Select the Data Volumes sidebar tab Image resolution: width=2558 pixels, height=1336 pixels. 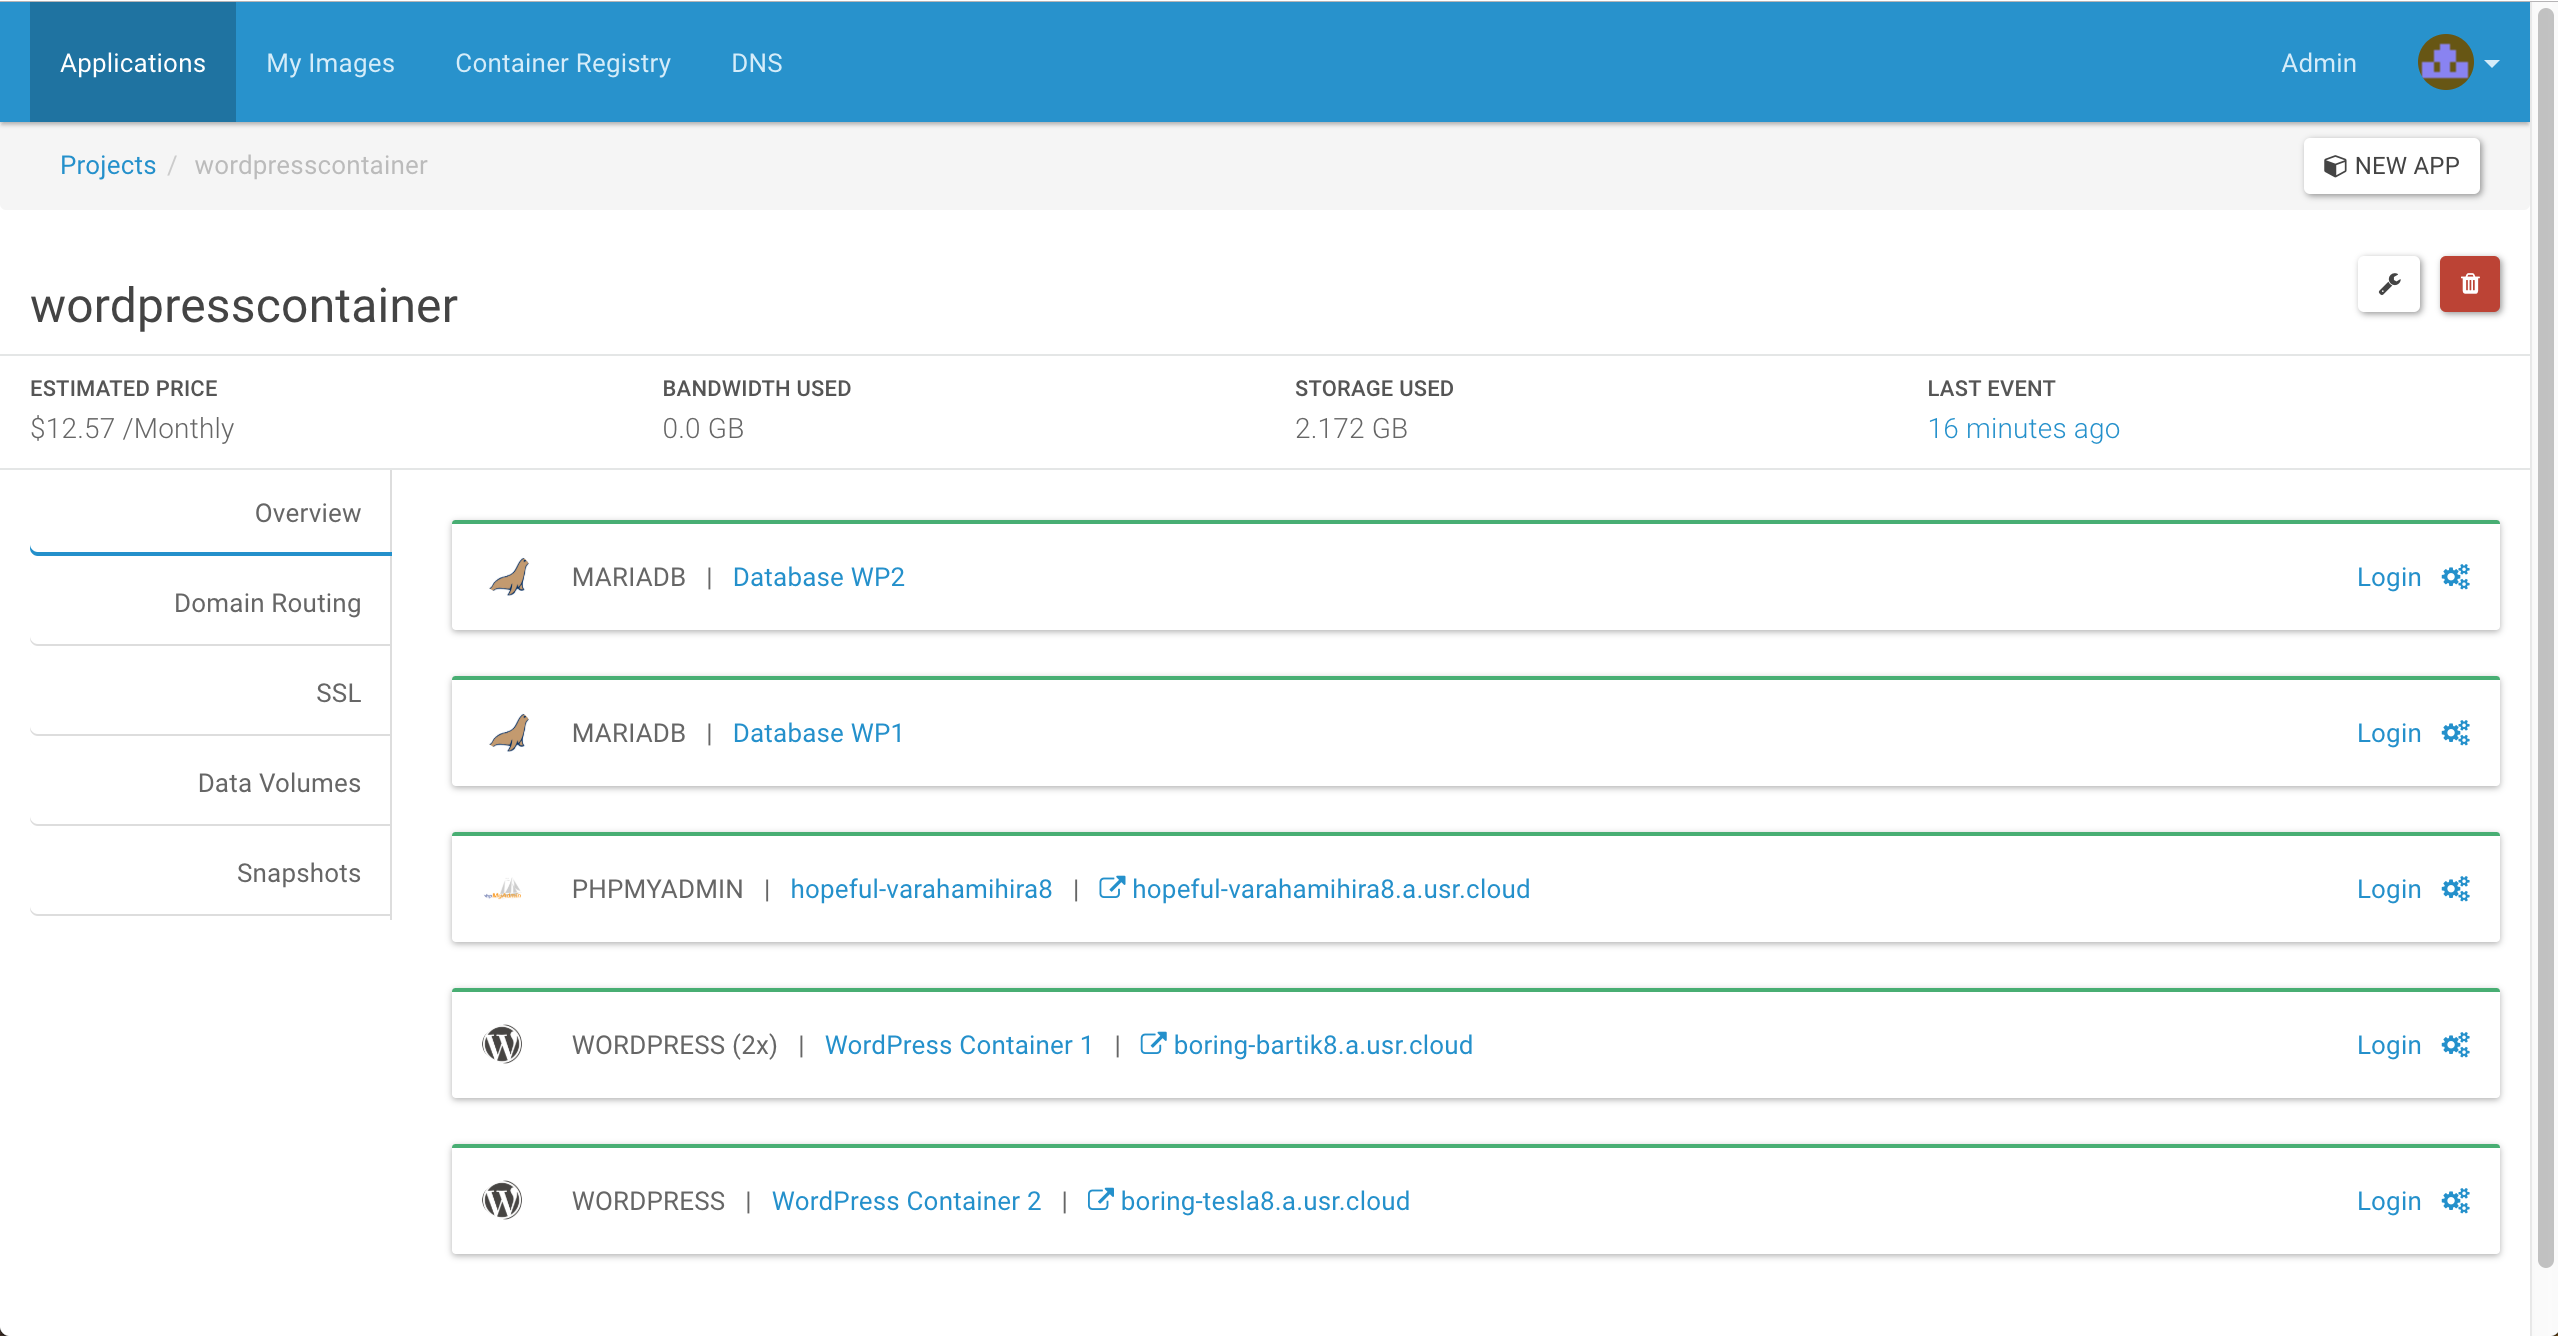click(x=211, y=783)
